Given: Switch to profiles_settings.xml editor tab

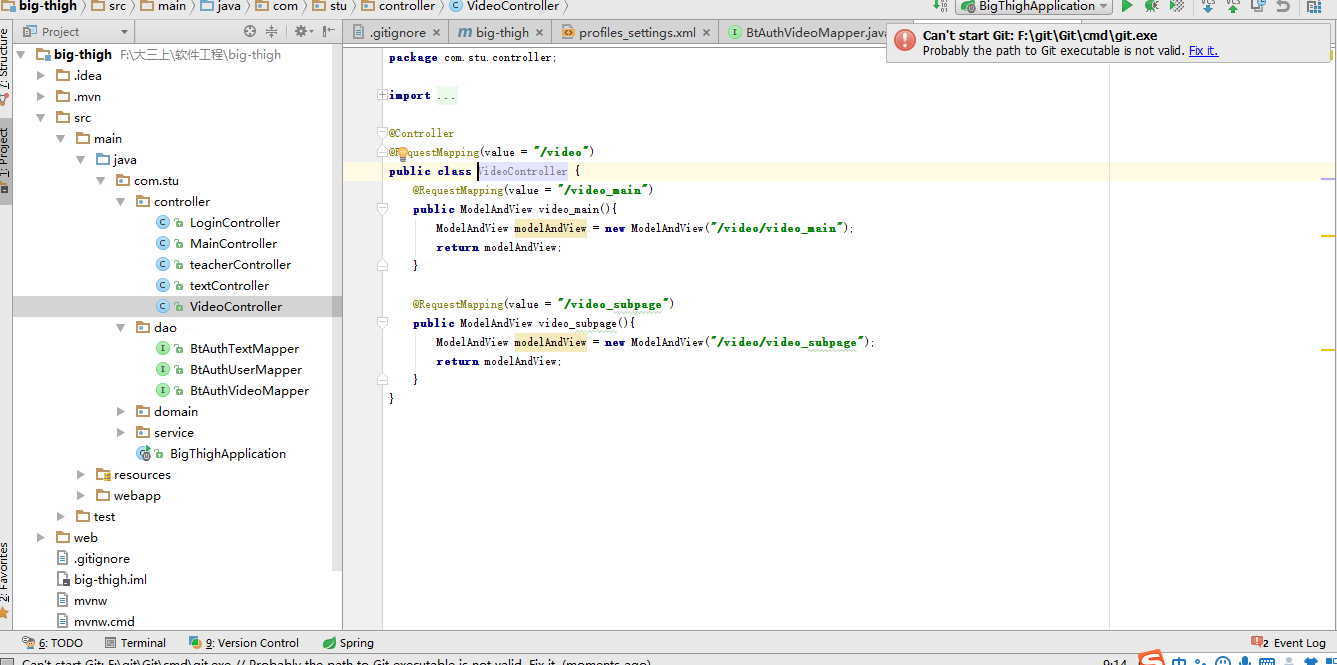Looking at the screenshot, I should (x=636, y=33).
